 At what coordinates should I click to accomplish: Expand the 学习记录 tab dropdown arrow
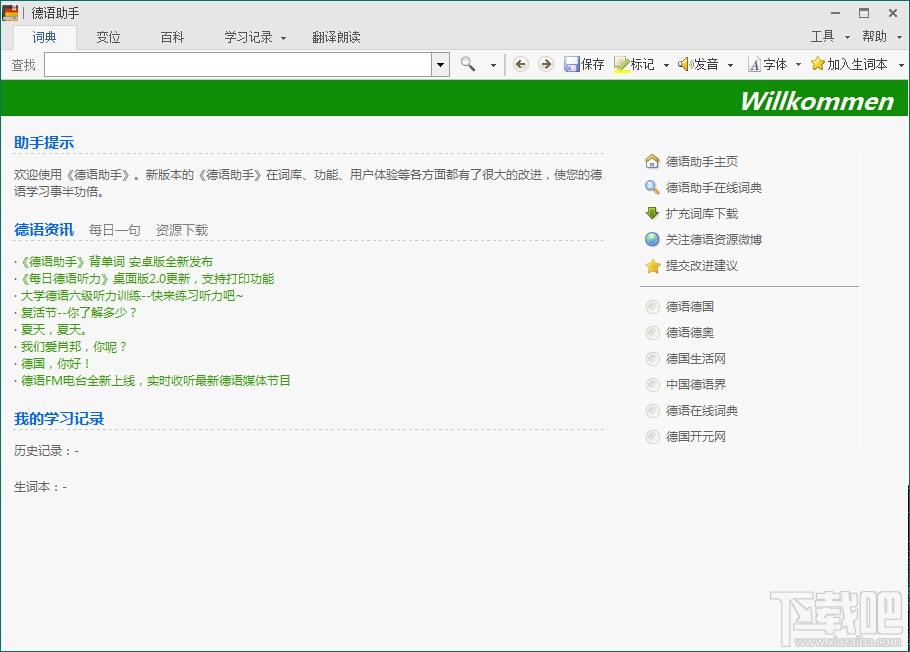point(283,38)
